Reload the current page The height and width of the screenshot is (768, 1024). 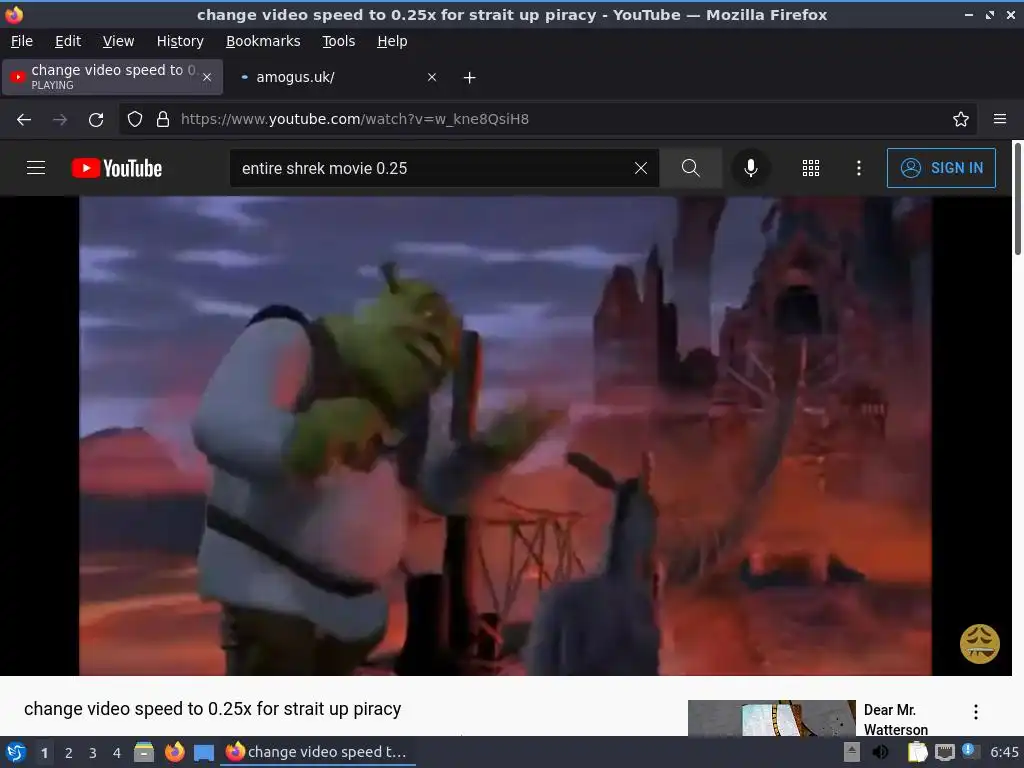96,119
